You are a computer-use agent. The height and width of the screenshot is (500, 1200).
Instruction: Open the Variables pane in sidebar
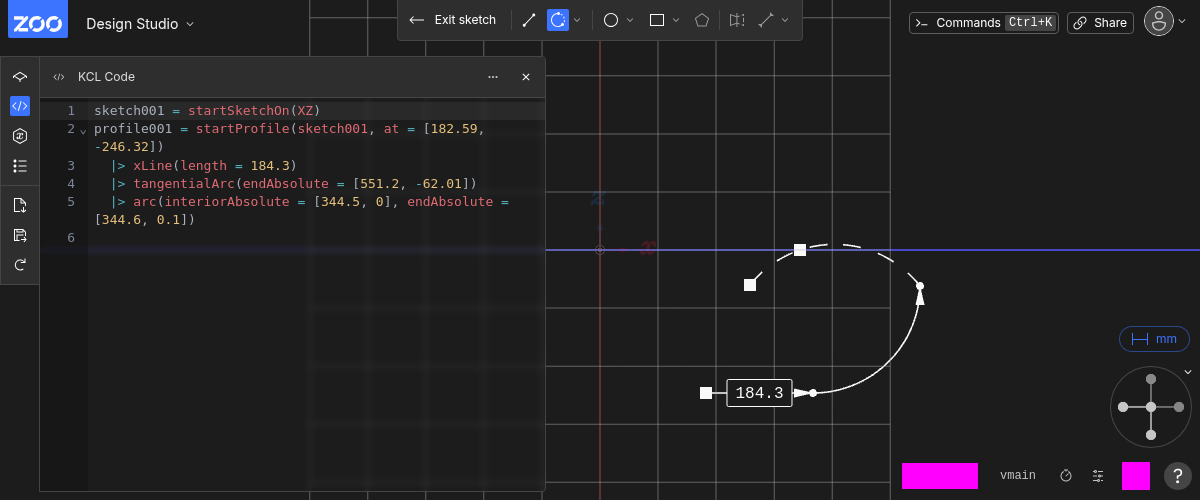click(x=20, y=136)
